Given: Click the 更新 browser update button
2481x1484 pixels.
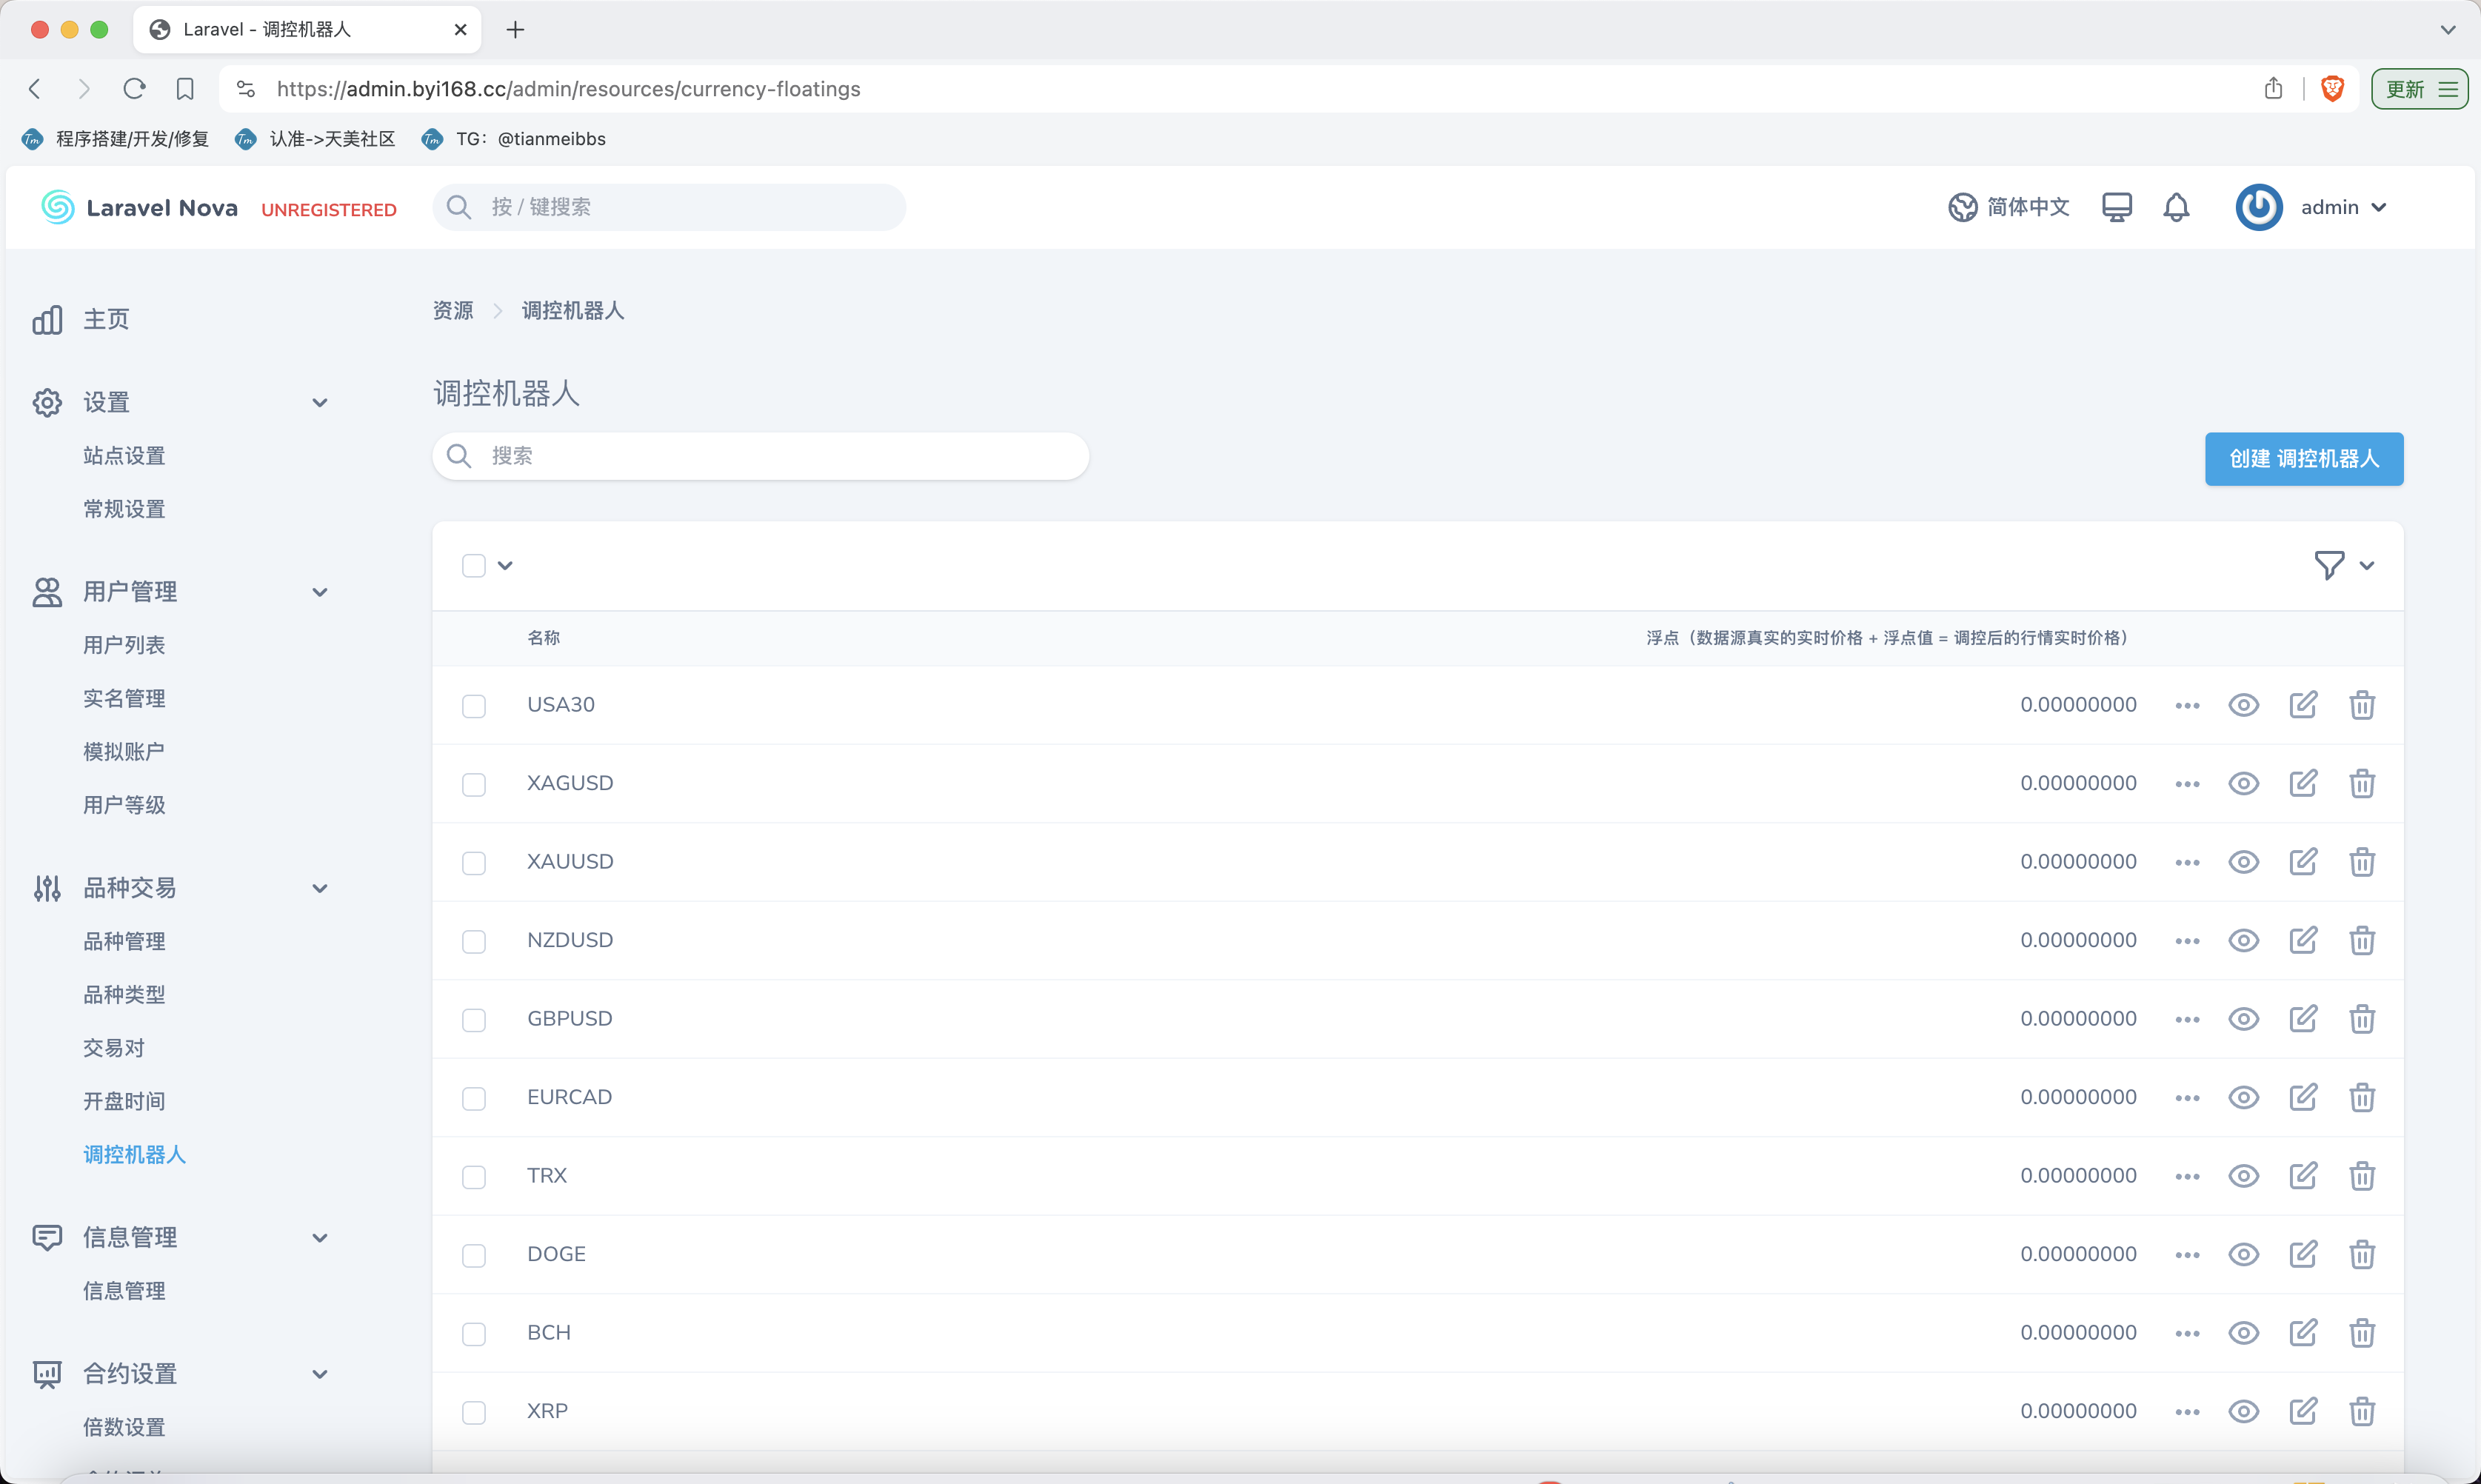Looking at the screenshot, I should (2419, 89).
